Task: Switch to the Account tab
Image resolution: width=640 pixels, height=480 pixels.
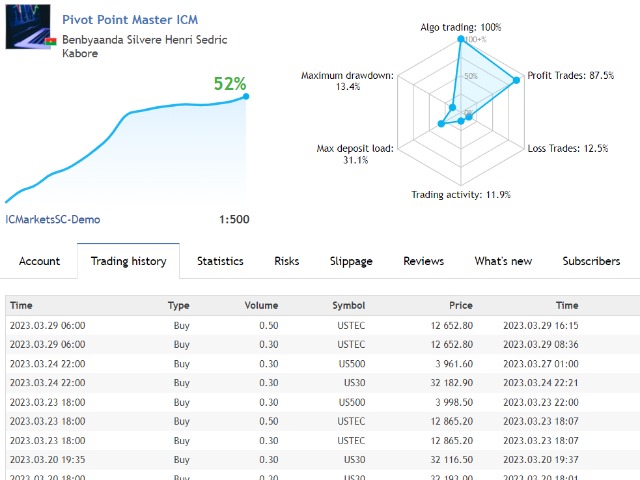Action: click(x=39, y=261)
